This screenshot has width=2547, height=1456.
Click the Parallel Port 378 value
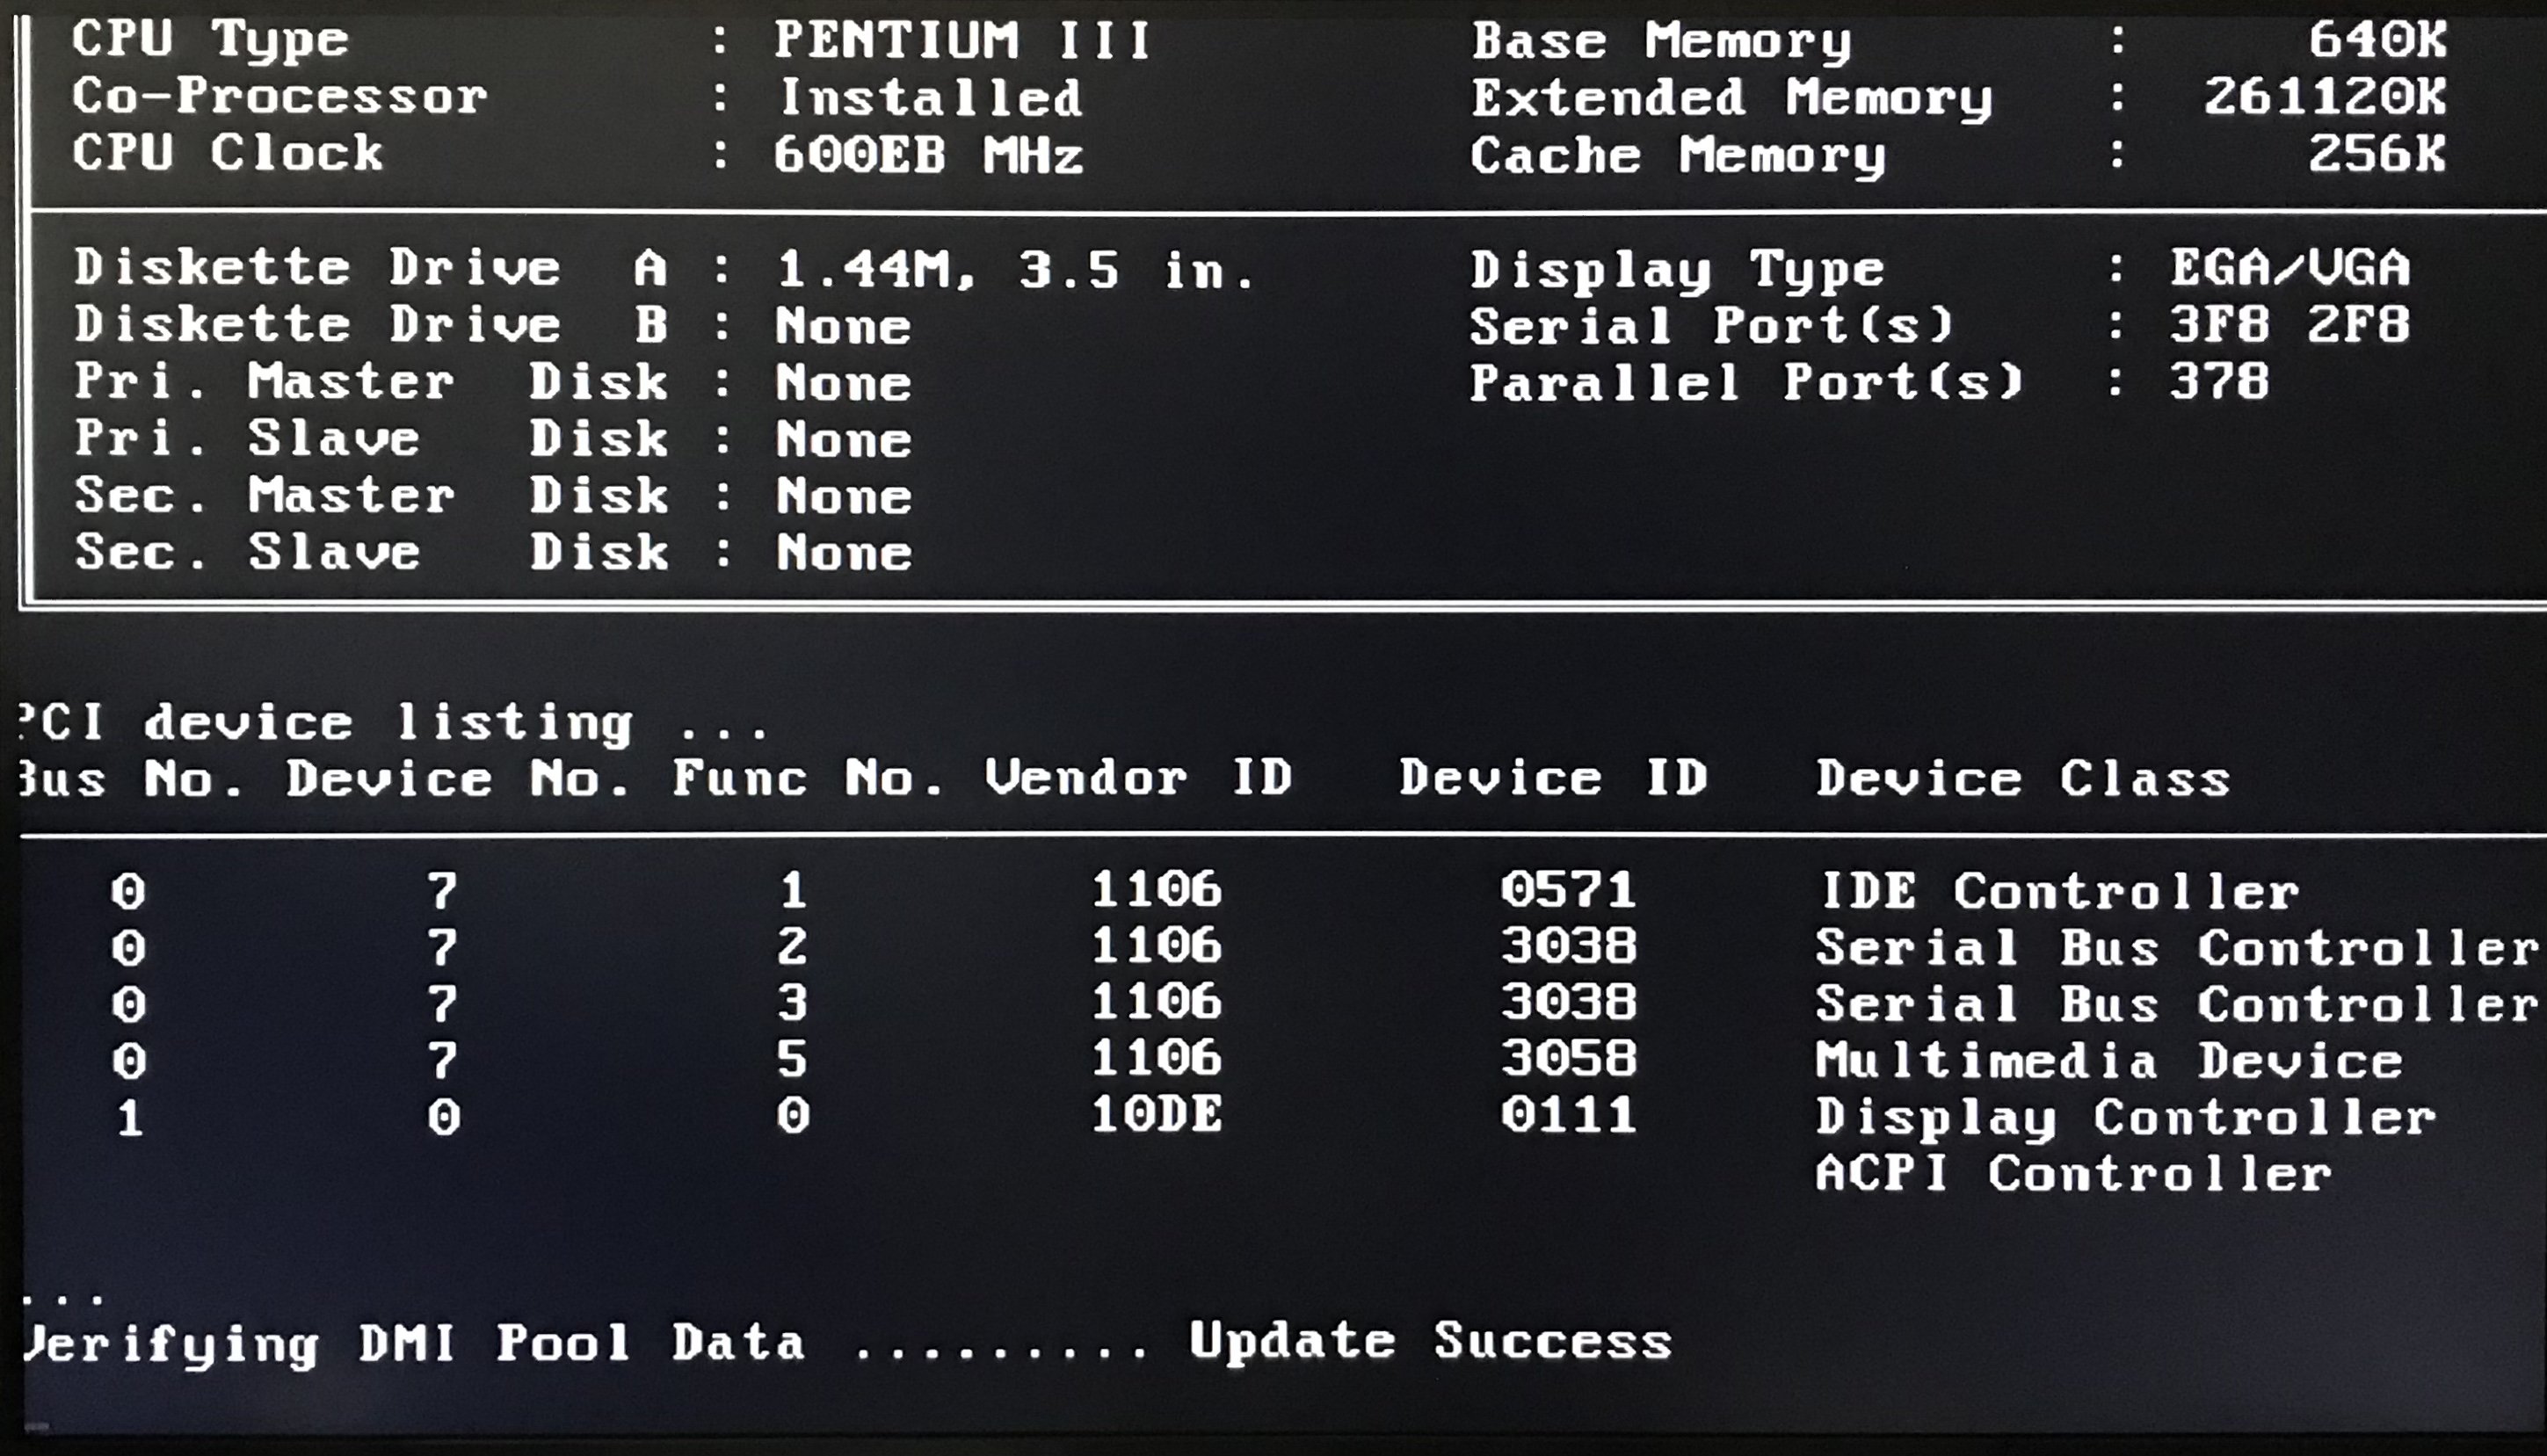(x=2218, y=382)
